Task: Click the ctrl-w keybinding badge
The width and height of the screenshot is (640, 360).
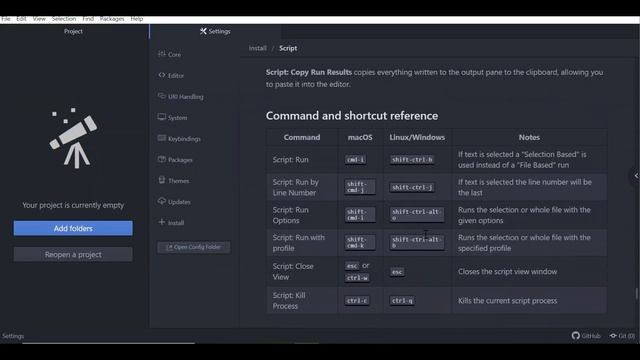Action: 357,278
